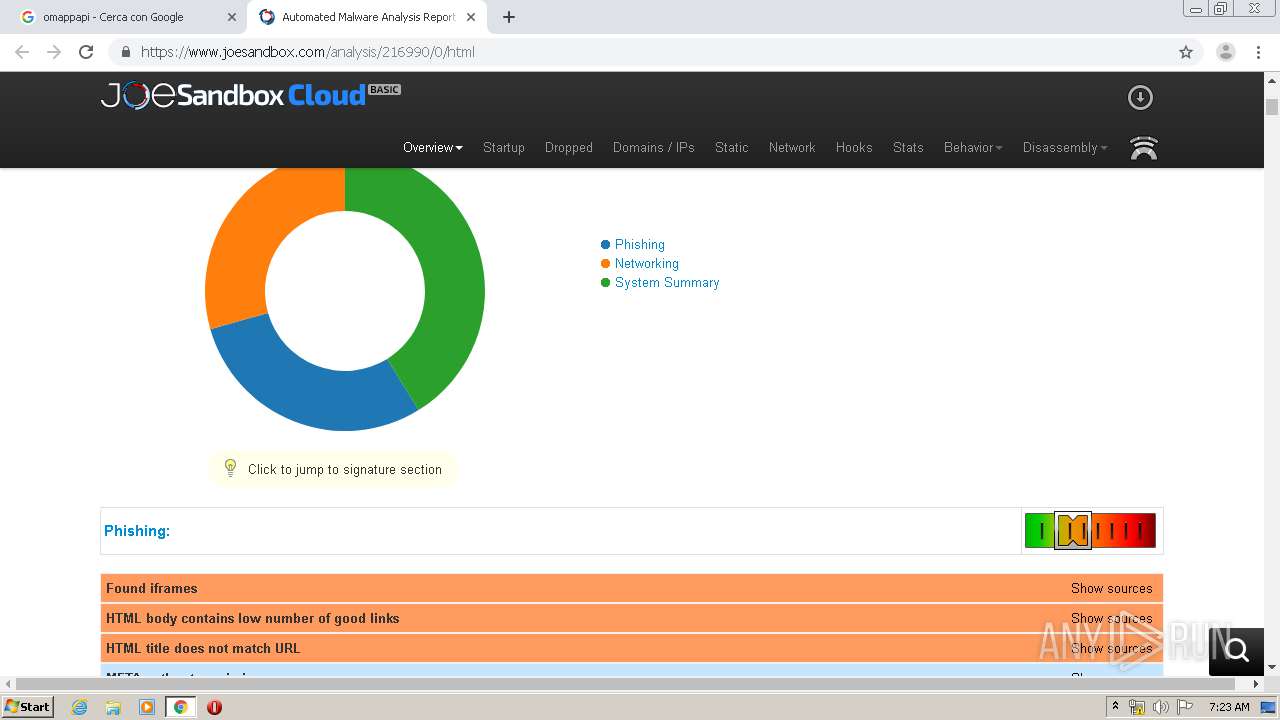The height and width of the screenshot is (720, 1280).
Task: Reload the page
Action: click(86, 52)
